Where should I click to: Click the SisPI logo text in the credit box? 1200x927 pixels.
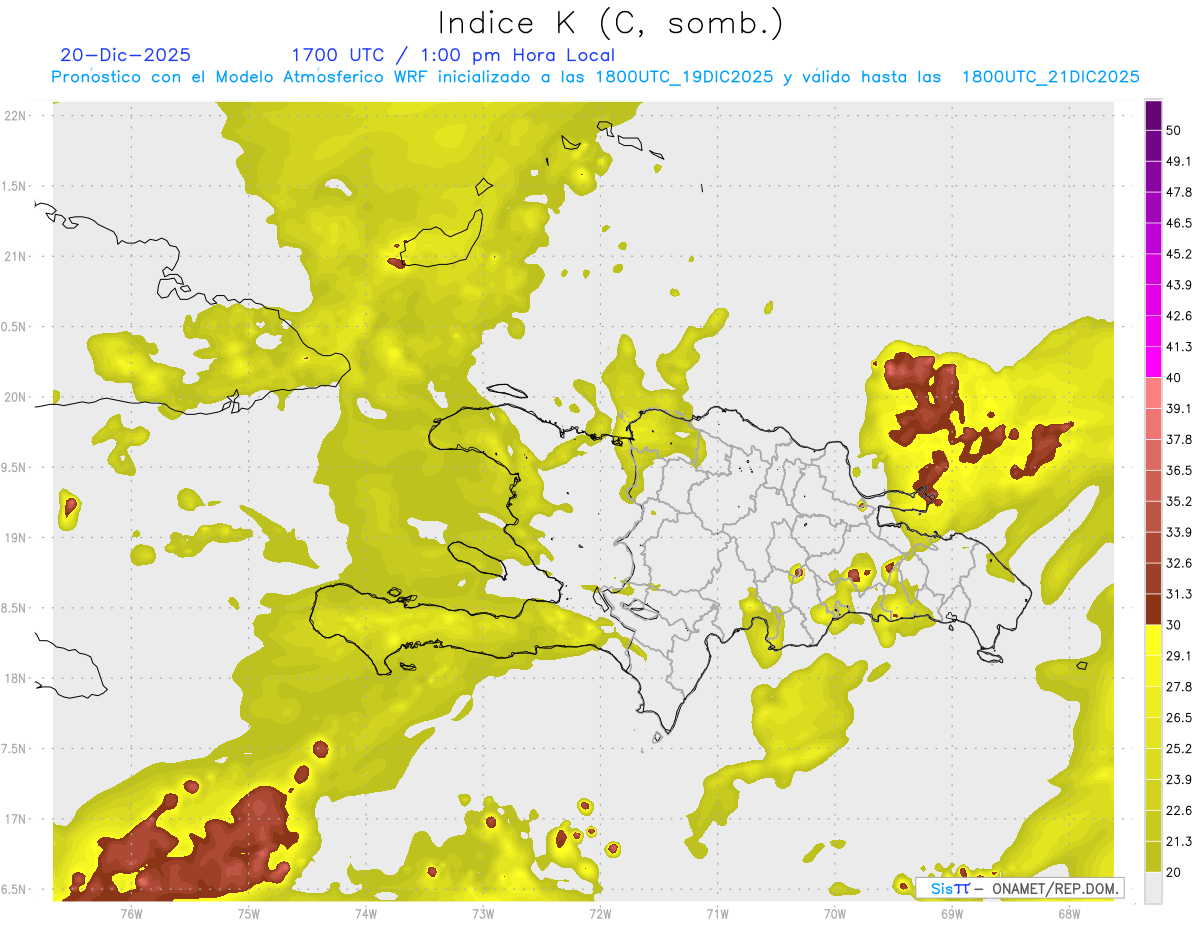point(950,888)
